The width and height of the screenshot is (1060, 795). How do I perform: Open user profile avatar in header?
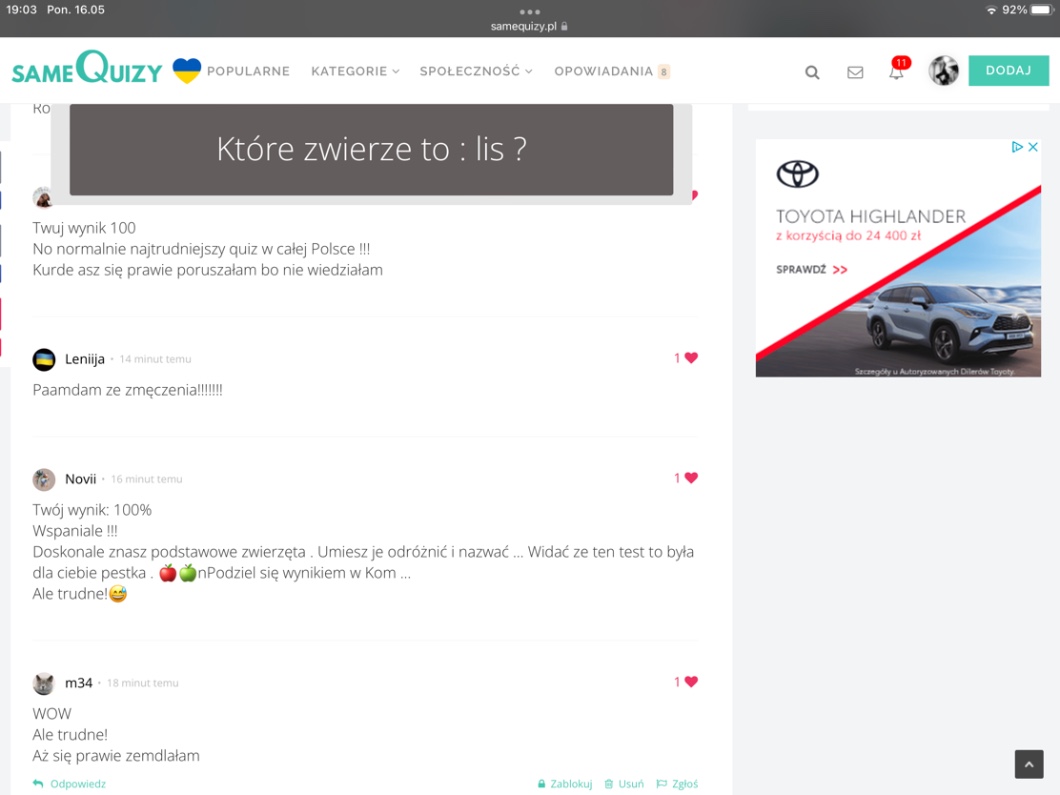tap(943, 71)
